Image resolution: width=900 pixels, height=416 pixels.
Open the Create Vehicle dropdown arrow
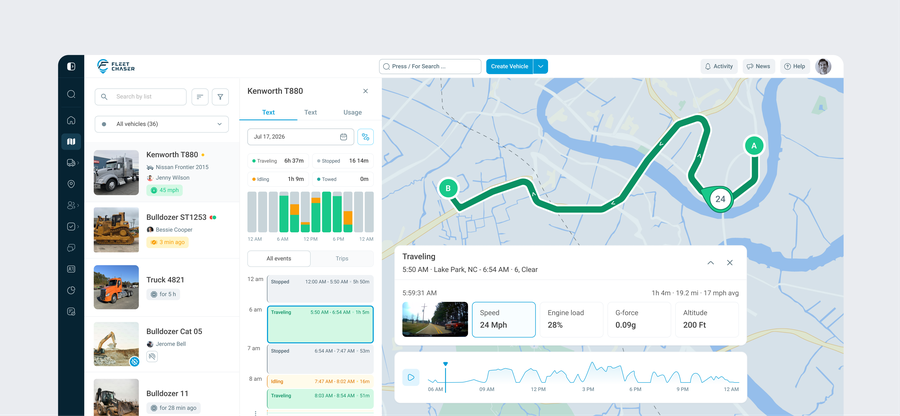point(541,67)
